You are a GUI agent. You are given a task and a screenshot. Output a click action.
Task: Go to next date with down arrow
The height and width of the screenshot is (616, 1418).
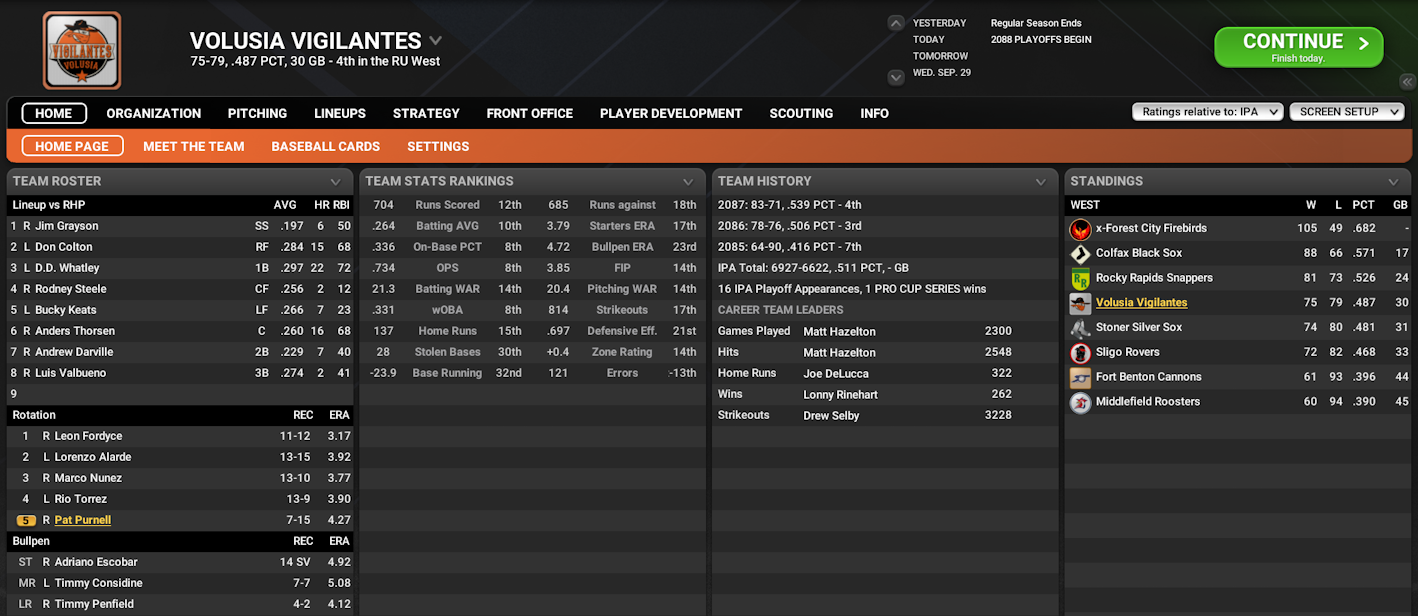pyautogui.click(x=896, y=77)
